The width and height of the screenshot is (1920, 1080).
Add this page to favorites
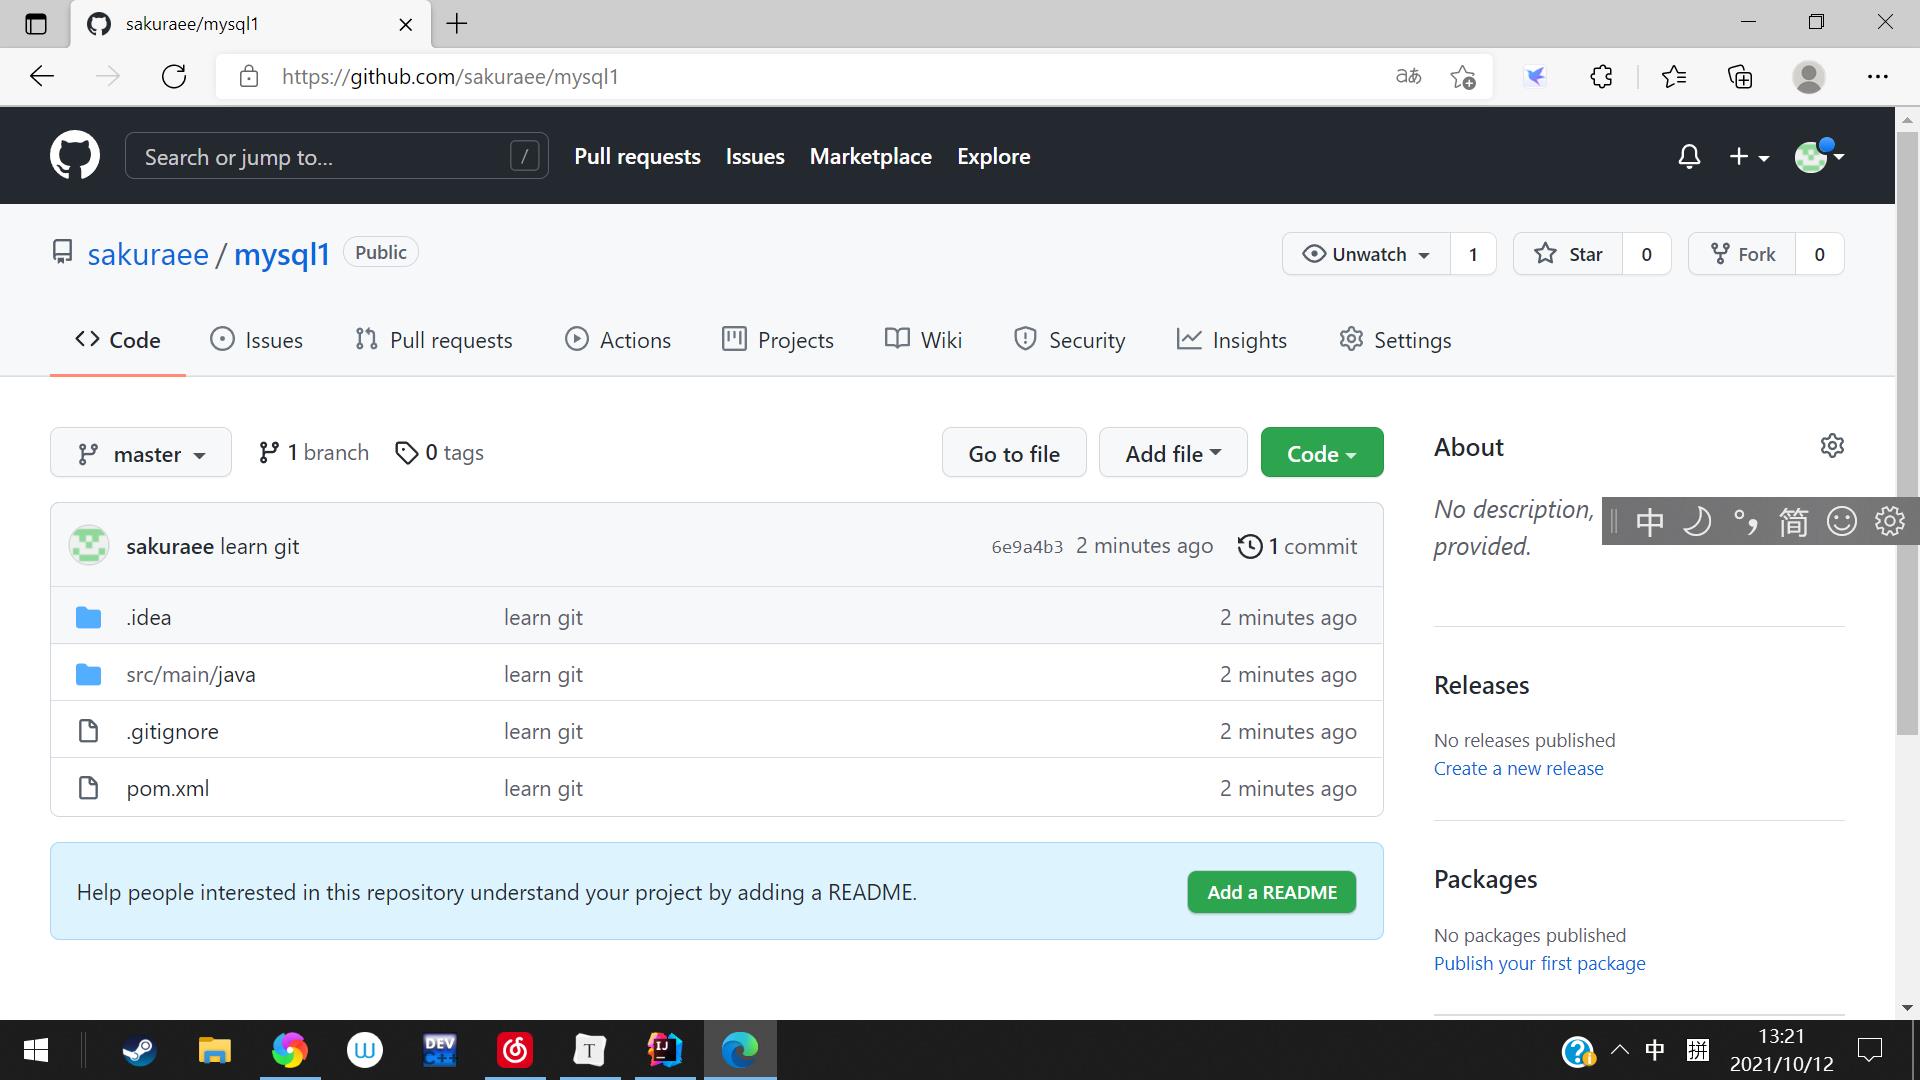(1462, 77)
